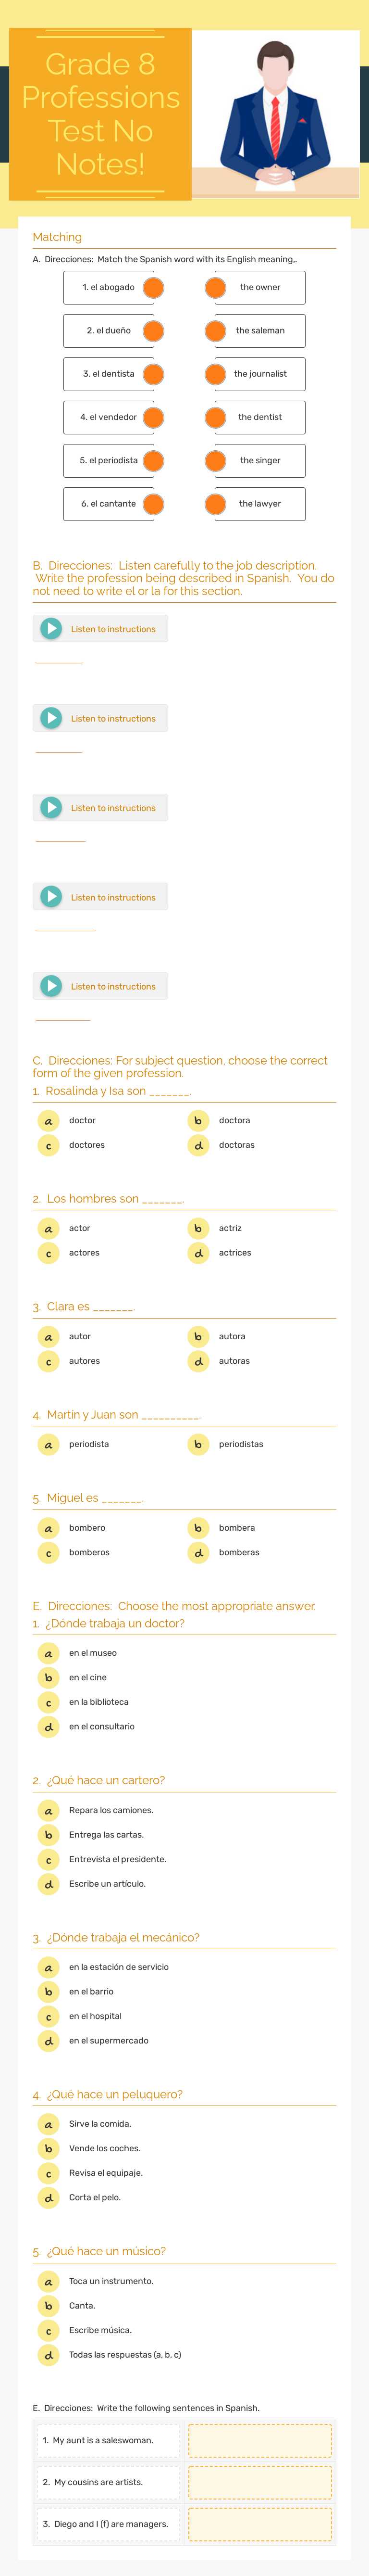Play the third audio instruction

tap(51, 807)
